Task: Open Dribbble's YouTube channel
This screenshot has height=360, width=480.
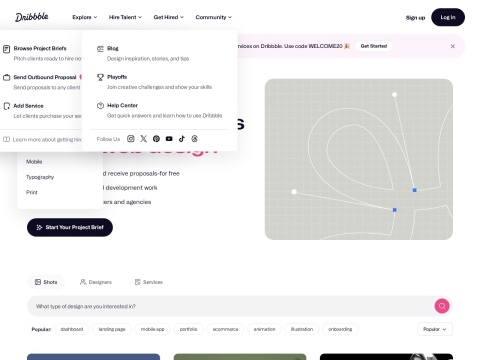Action: pyautogui.click(x=169, y=139)
